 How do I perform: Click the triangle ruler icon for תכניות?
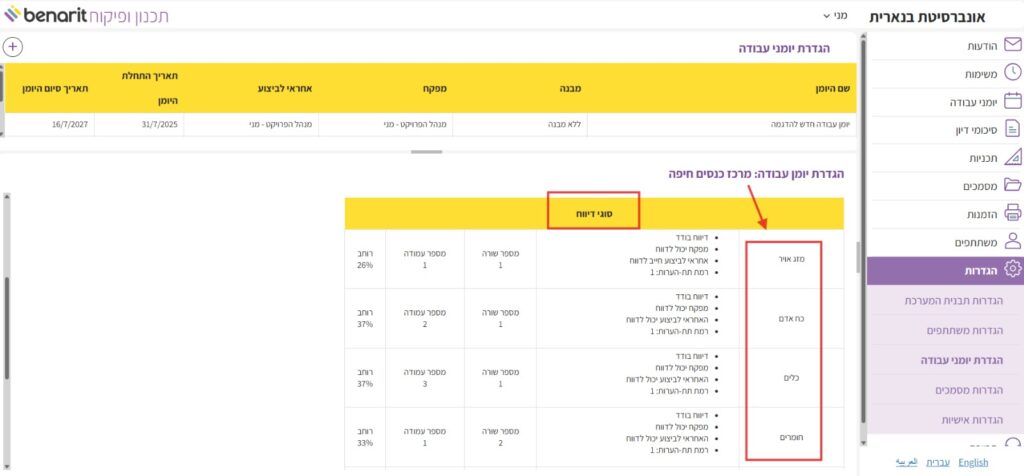click(x=1011, y=157)
